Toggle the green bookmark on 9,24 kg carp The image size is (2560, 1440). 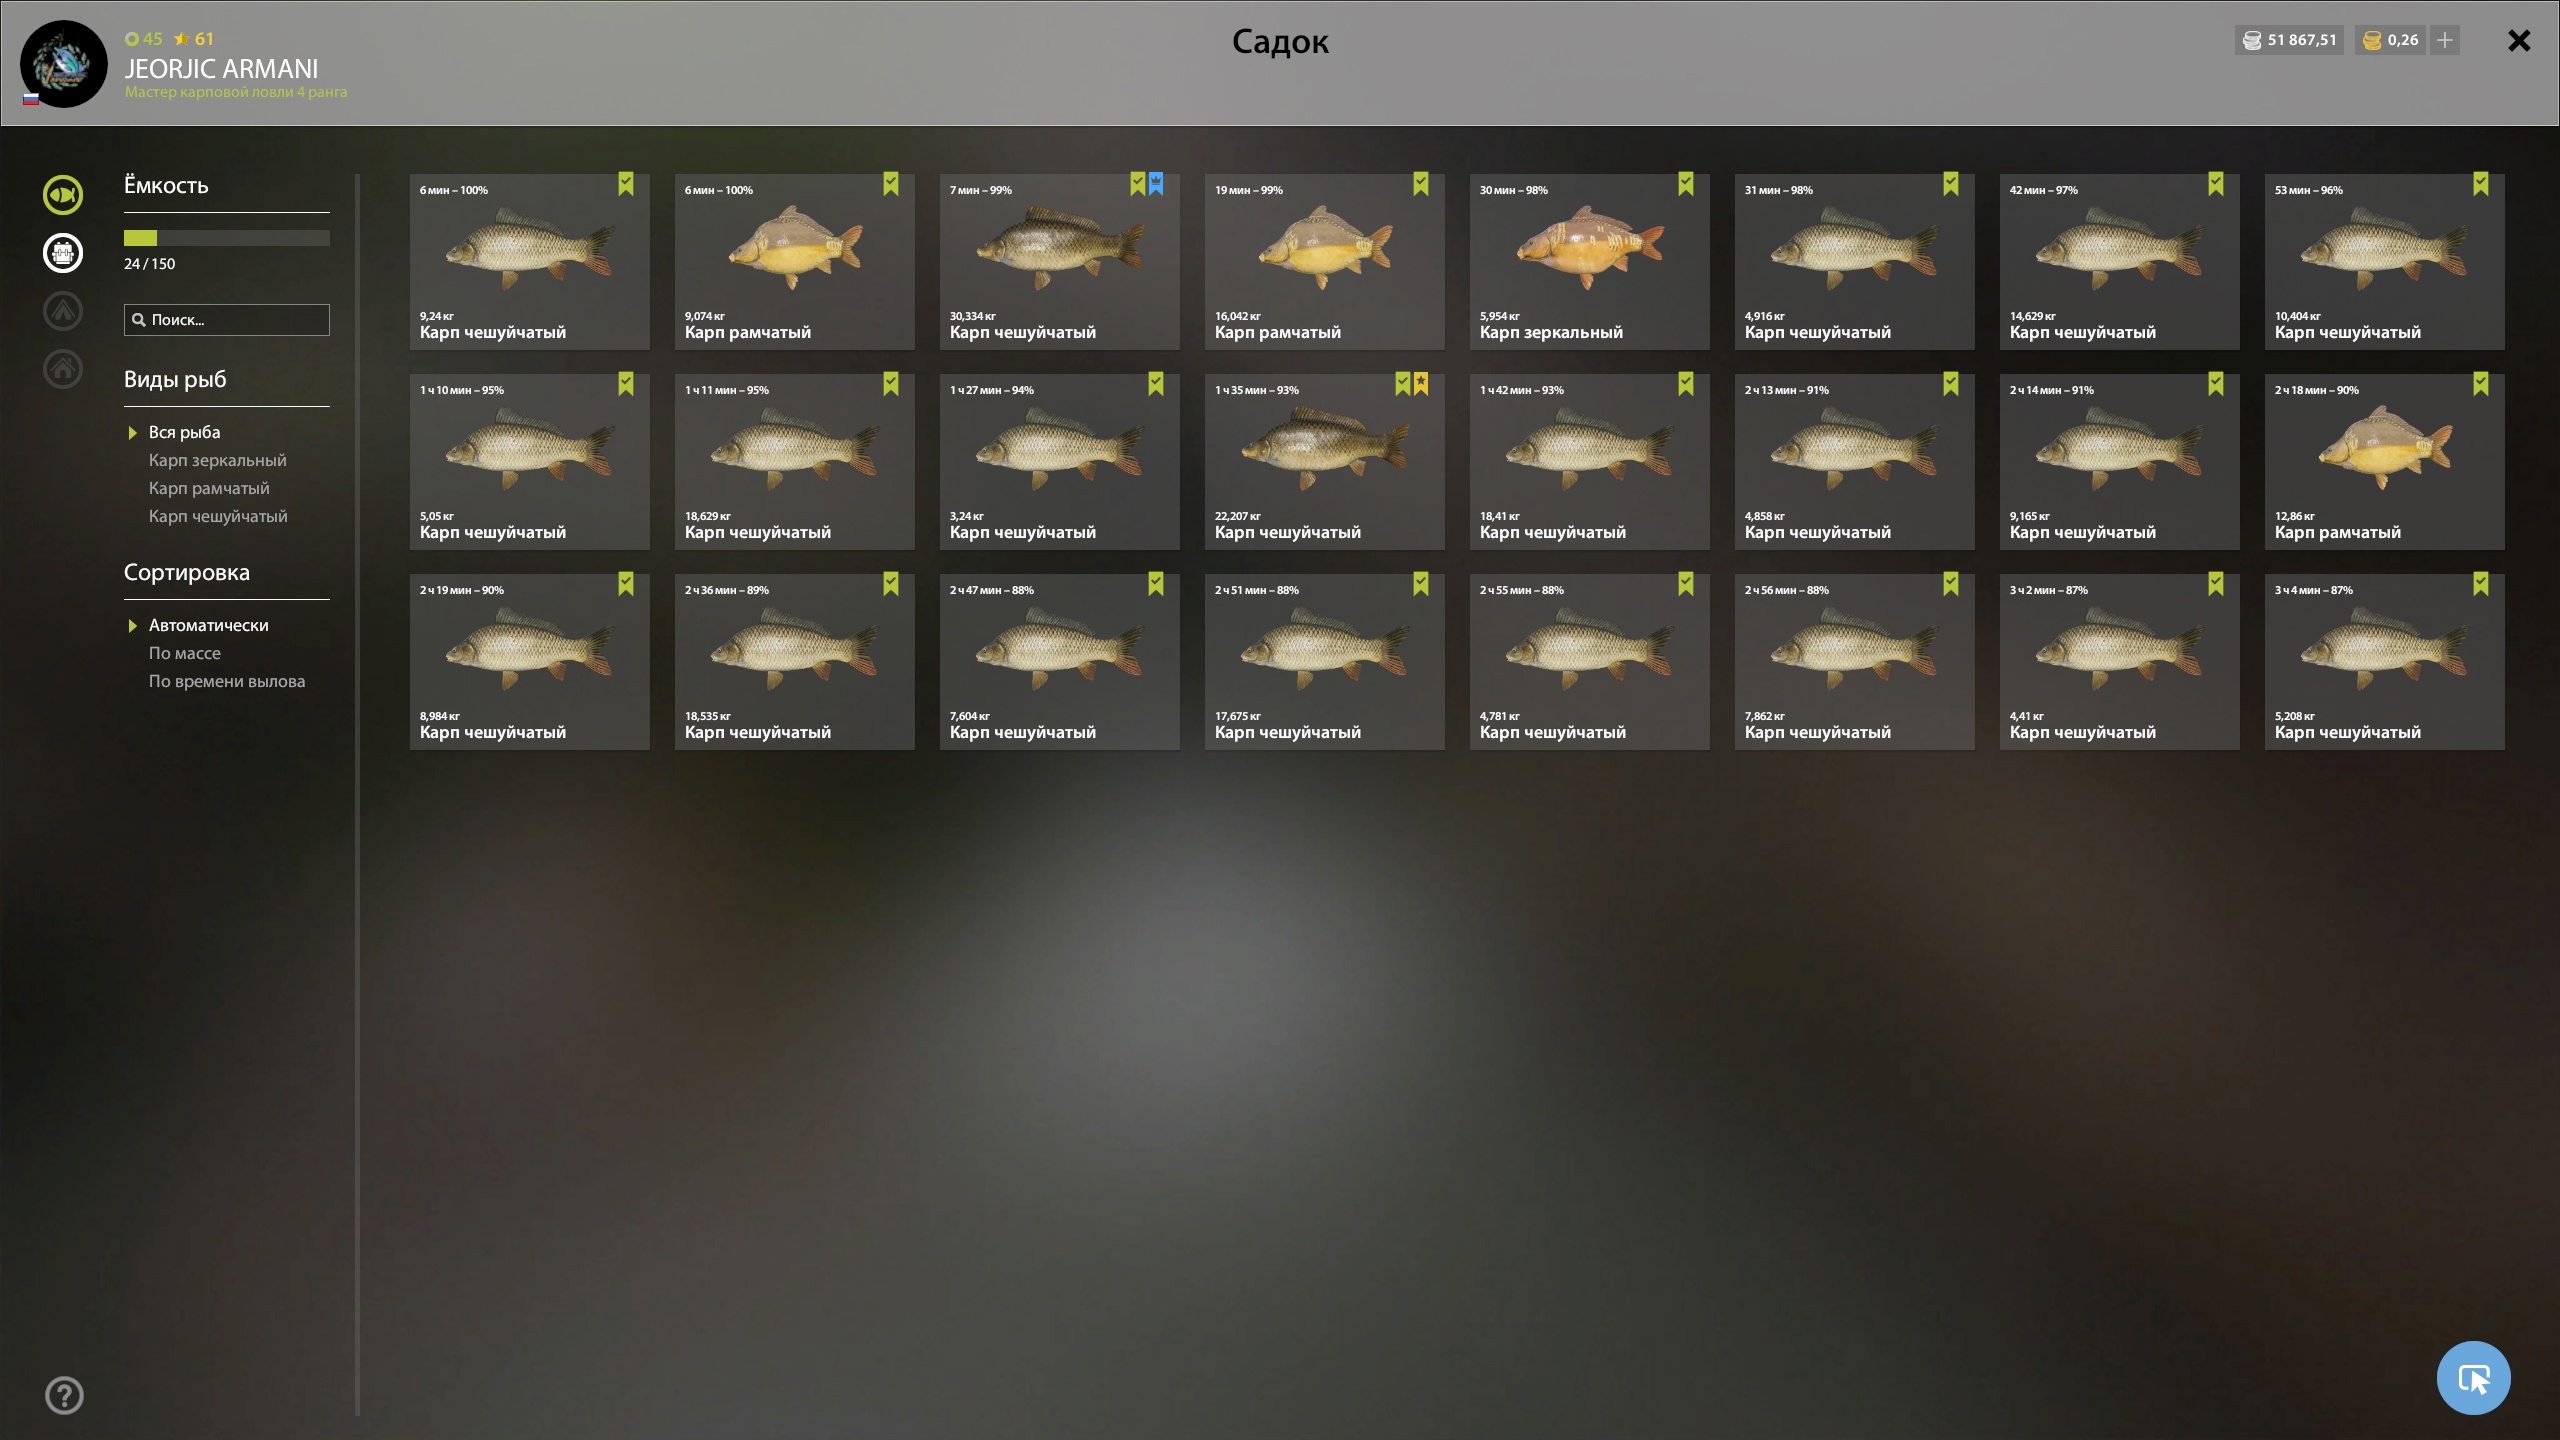tap(626, 183)
